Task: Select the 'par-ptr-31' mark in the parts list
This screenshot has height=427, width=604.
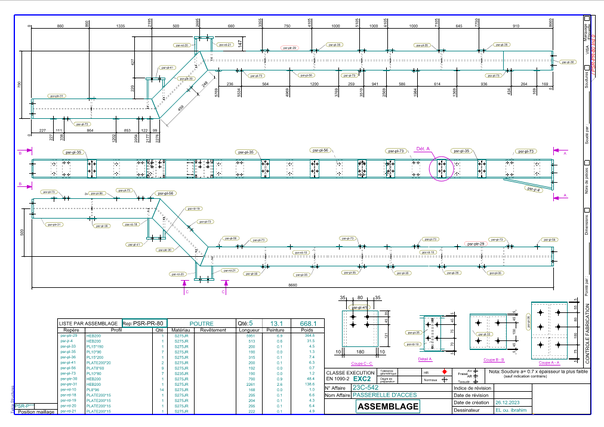Action: point(69,384)
